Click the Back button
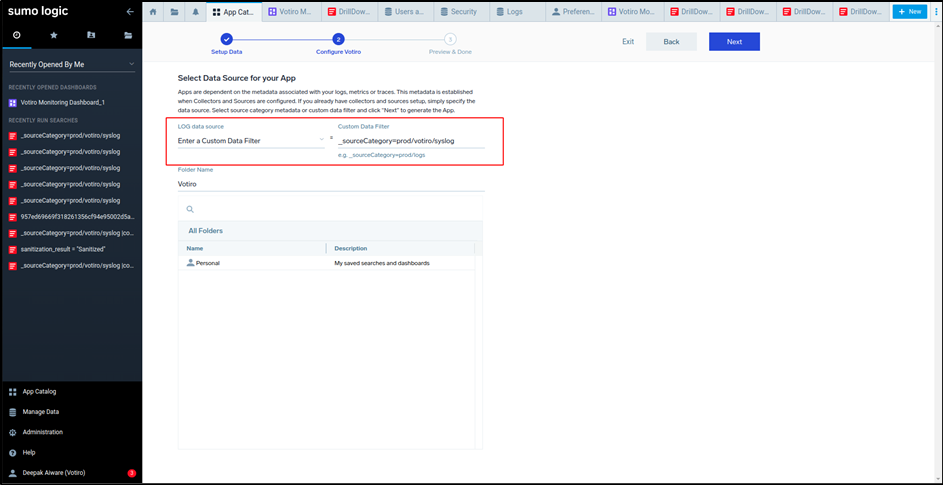This screenshot has height=485, width=943. click(x=671, y=42)
